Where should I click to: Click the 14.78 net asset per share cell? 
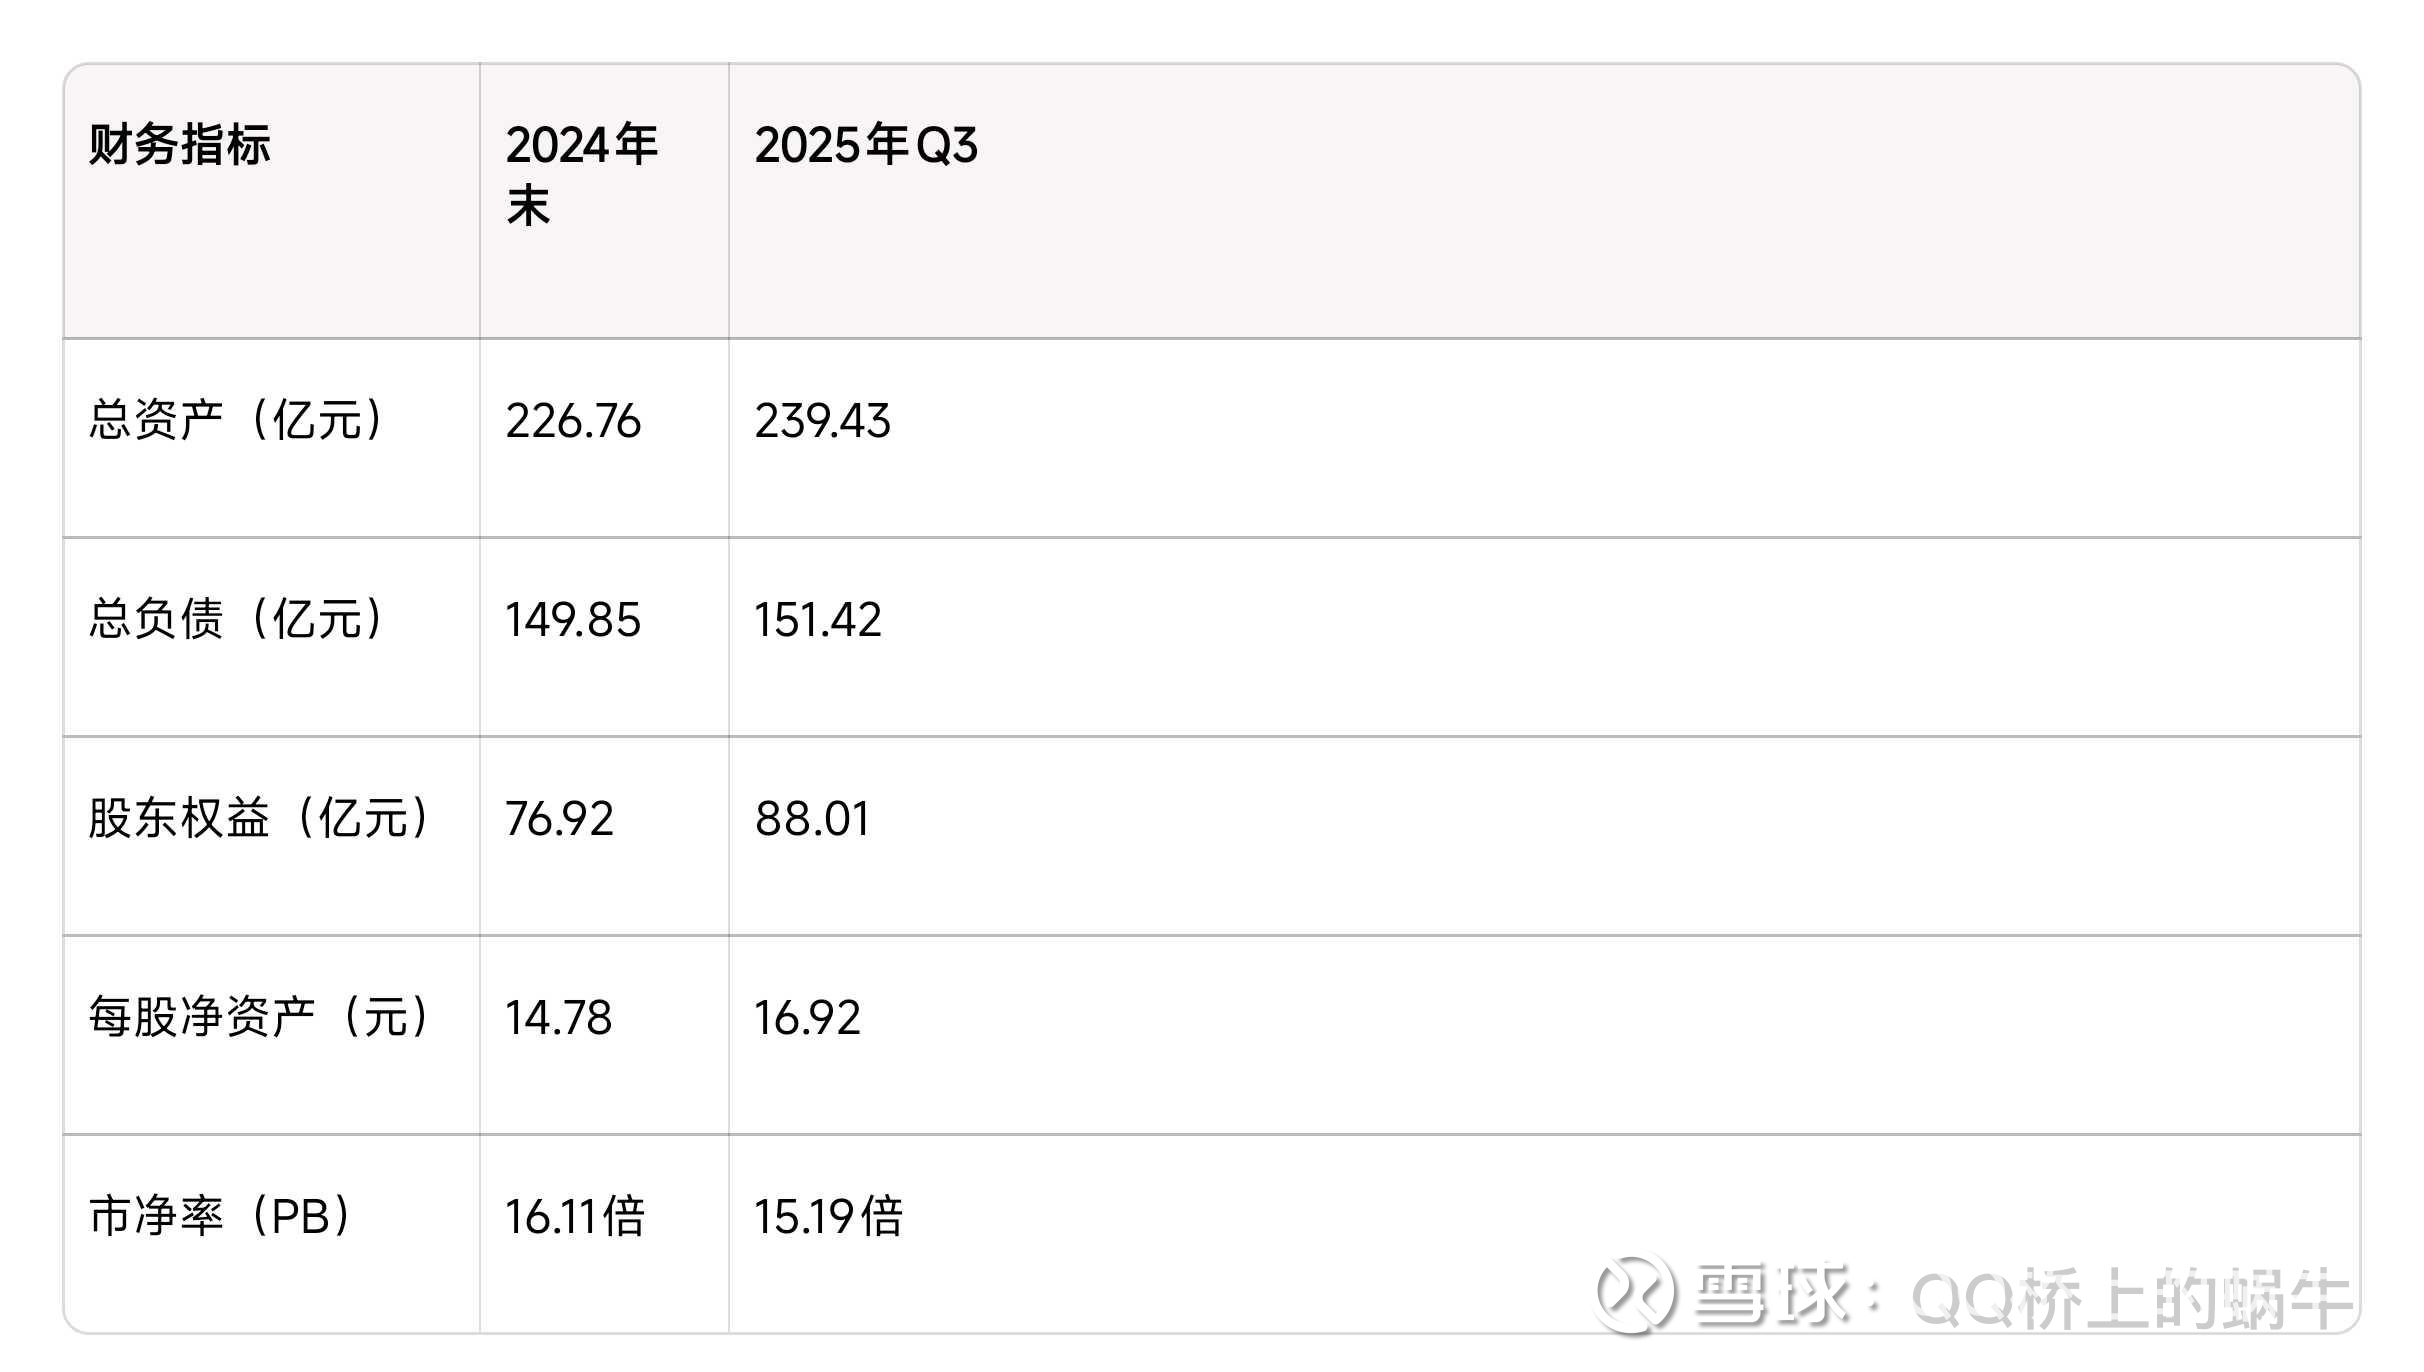coord(558,1018)
